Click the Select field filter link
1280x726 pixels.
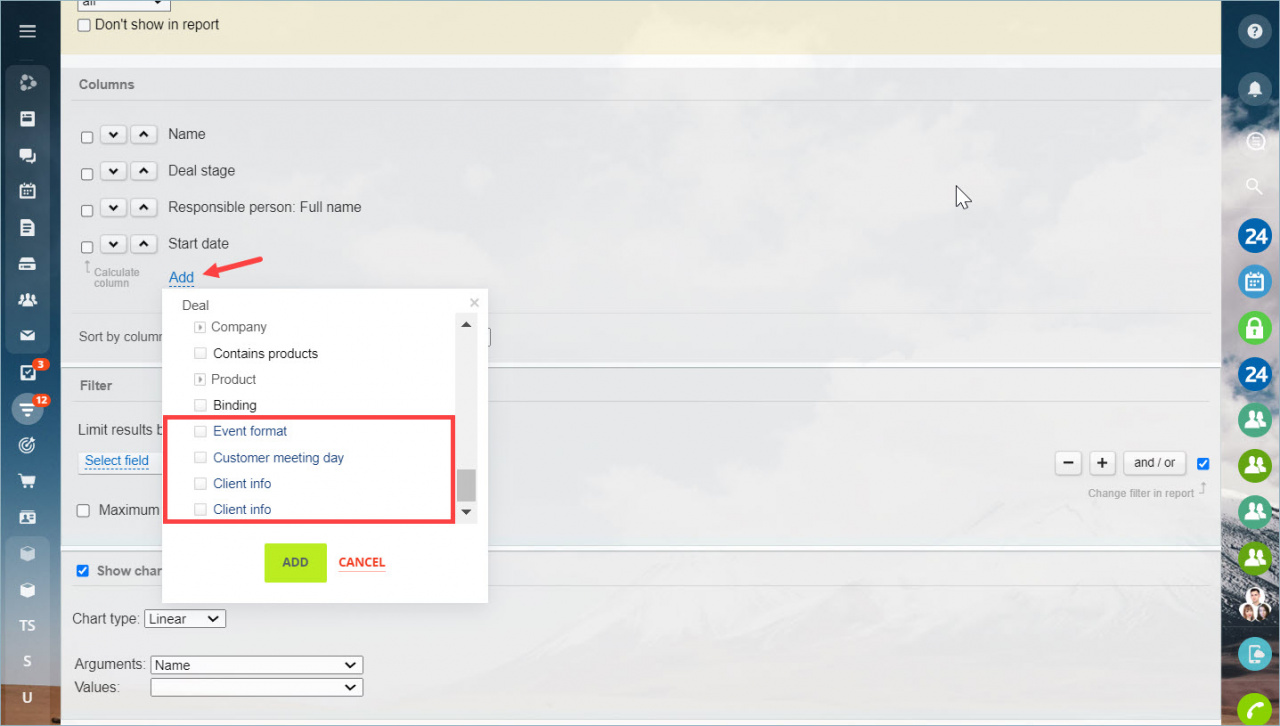tap(116, 461)
